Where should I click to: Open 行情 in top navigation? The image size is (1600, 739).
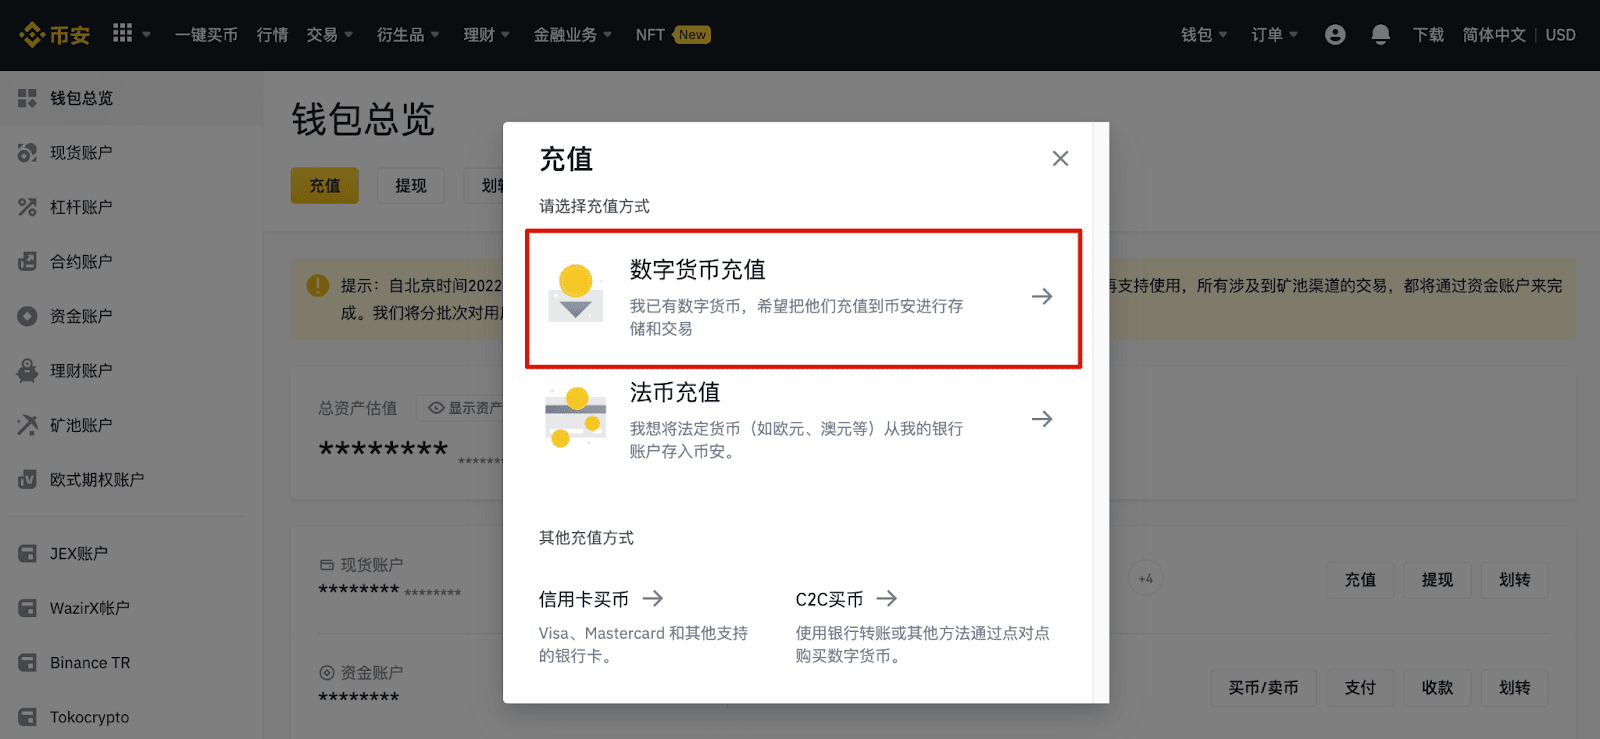pos(272,35)
